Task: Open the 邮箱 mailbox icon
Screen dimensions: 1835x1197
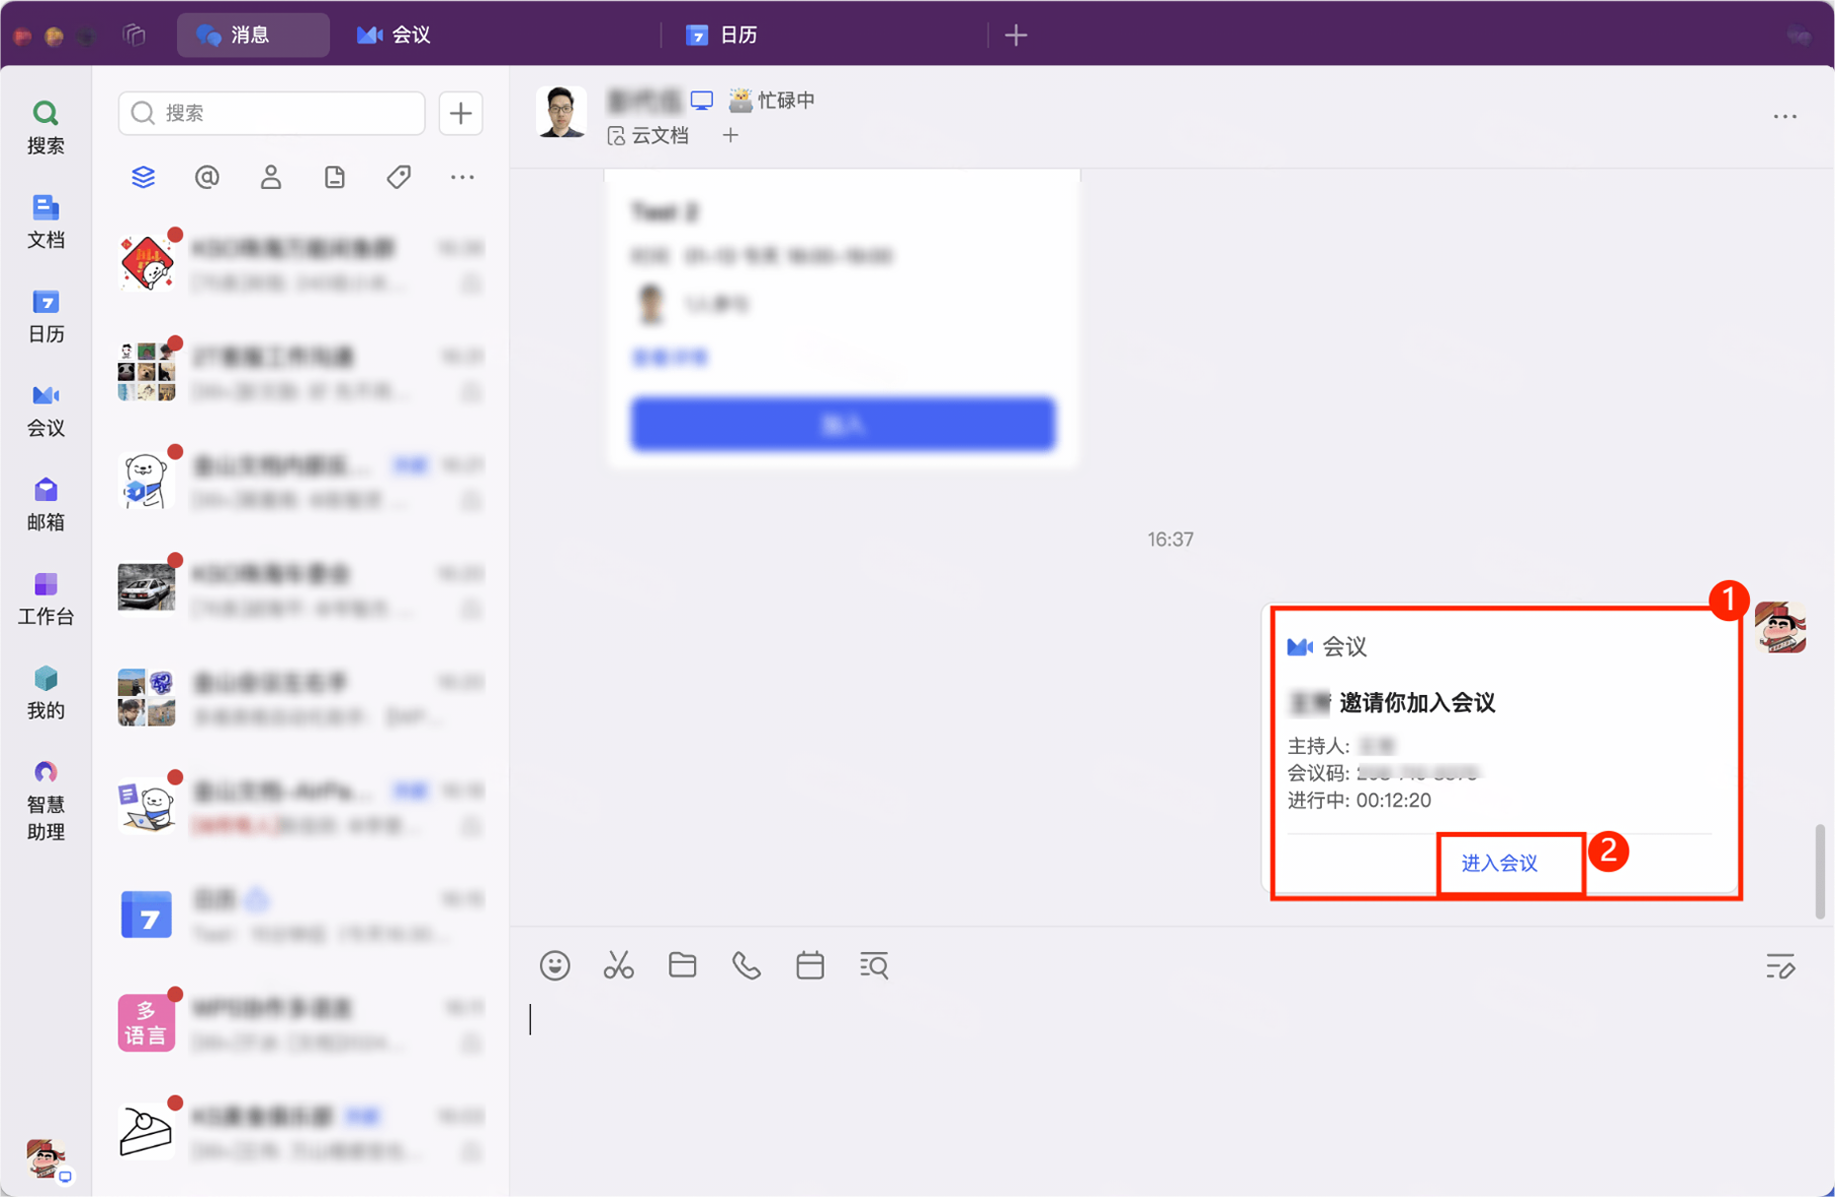Action: pos(45,503)
